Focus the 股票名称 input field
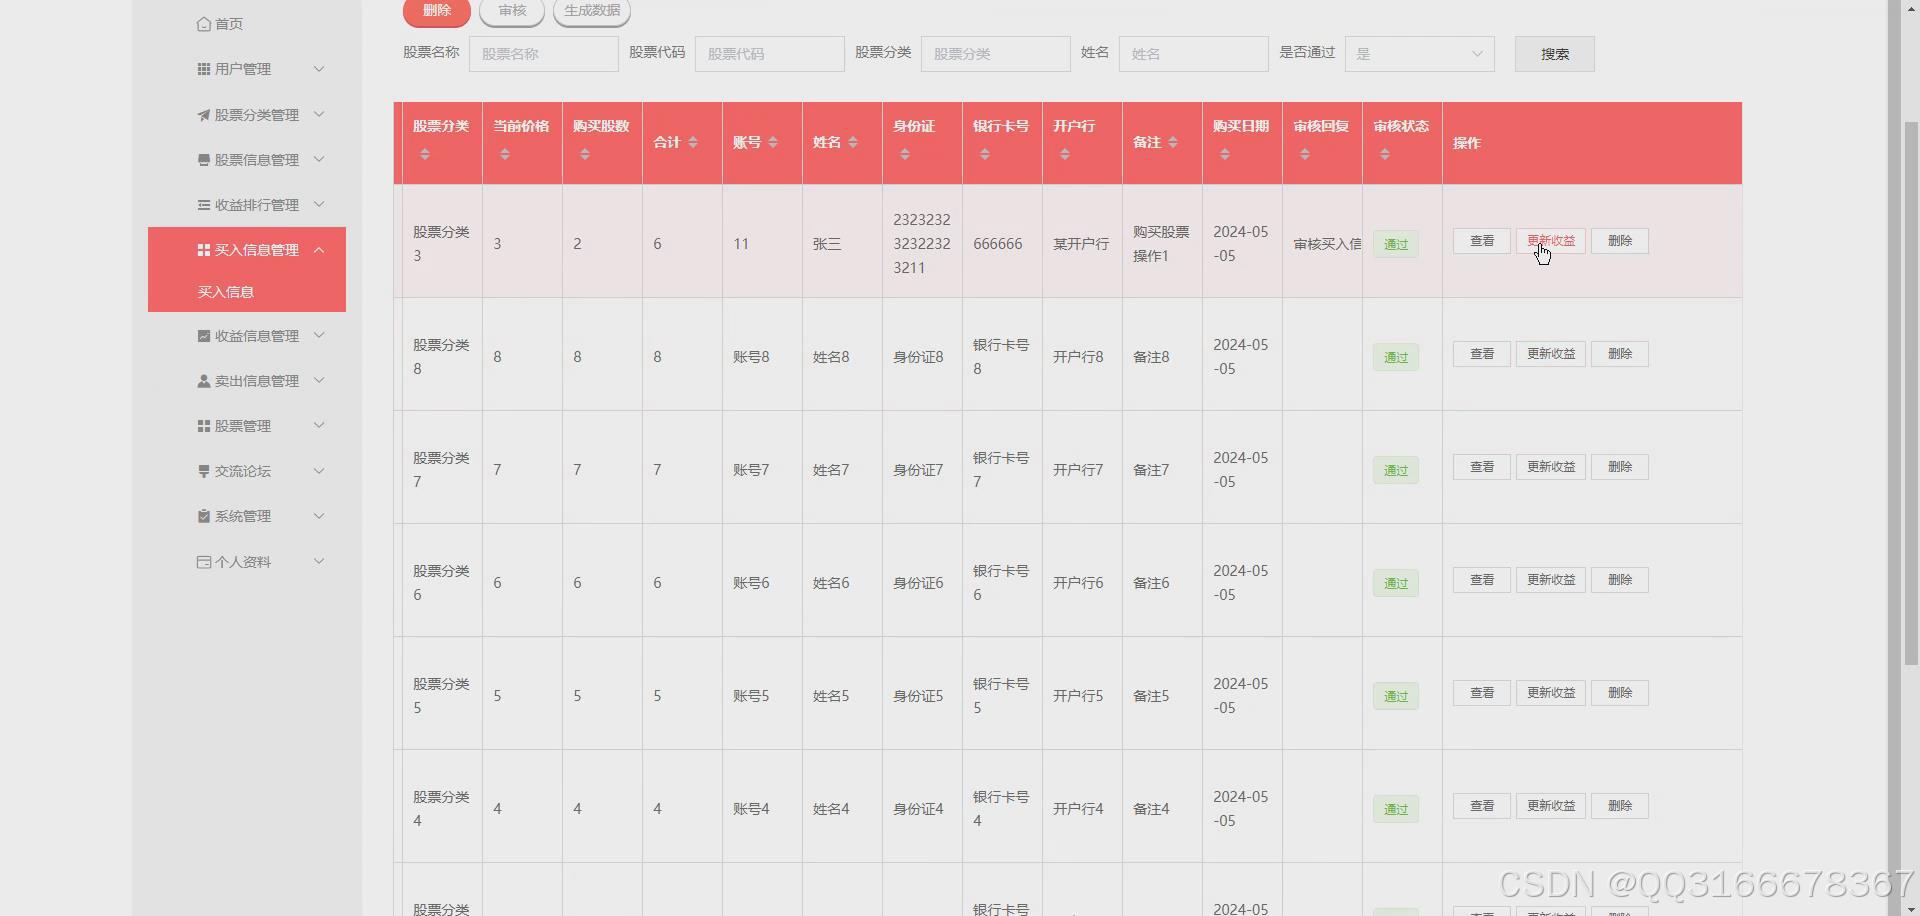The image size is (1920, 916). point(544,54)
